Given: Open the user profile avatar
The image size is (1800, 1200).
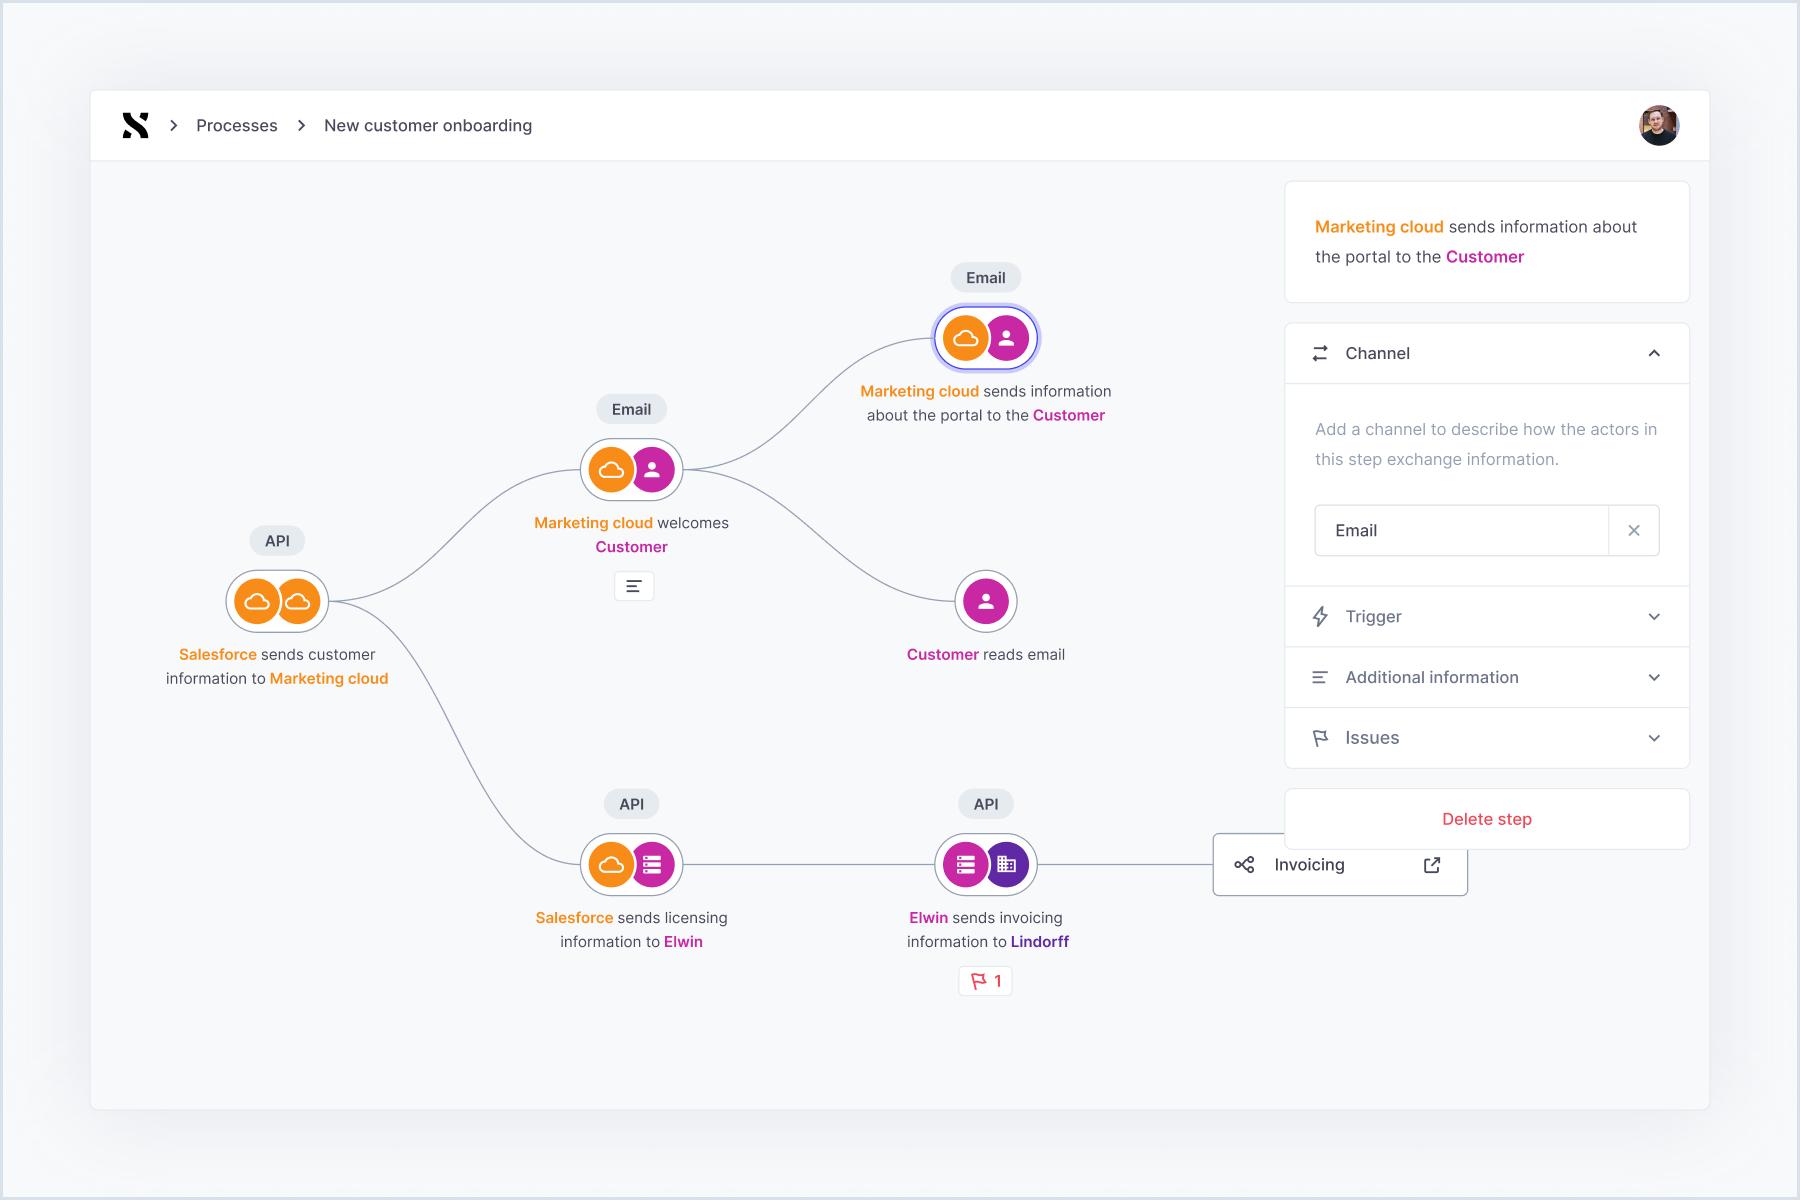Looking at the screenshot, I should pyautogui.click(x=1659, y=125).
